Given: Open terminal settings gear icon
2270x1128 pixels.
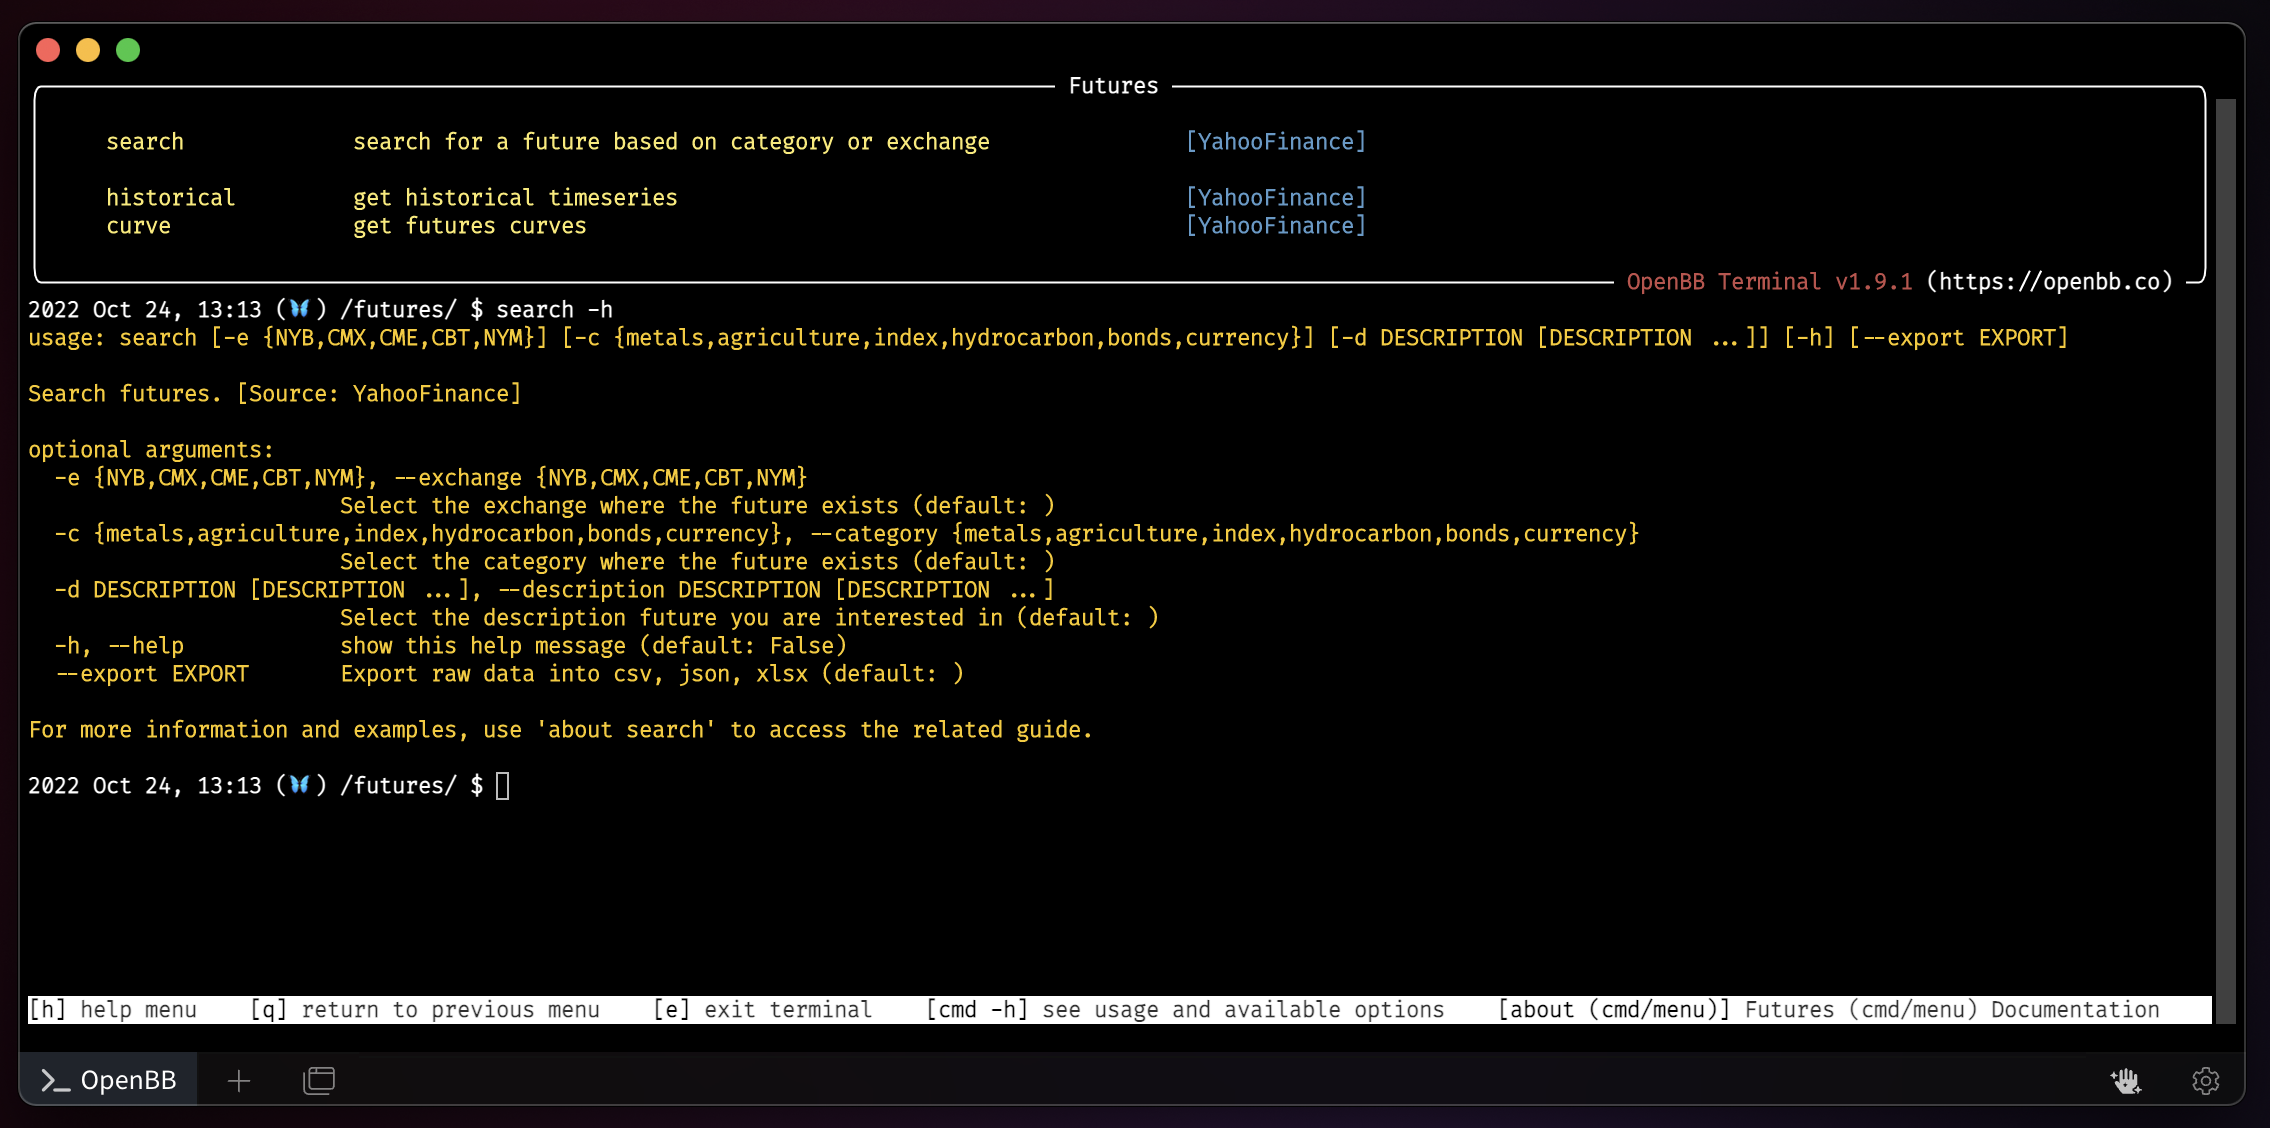Looking at the screenshot, I should (2205, 1081).
